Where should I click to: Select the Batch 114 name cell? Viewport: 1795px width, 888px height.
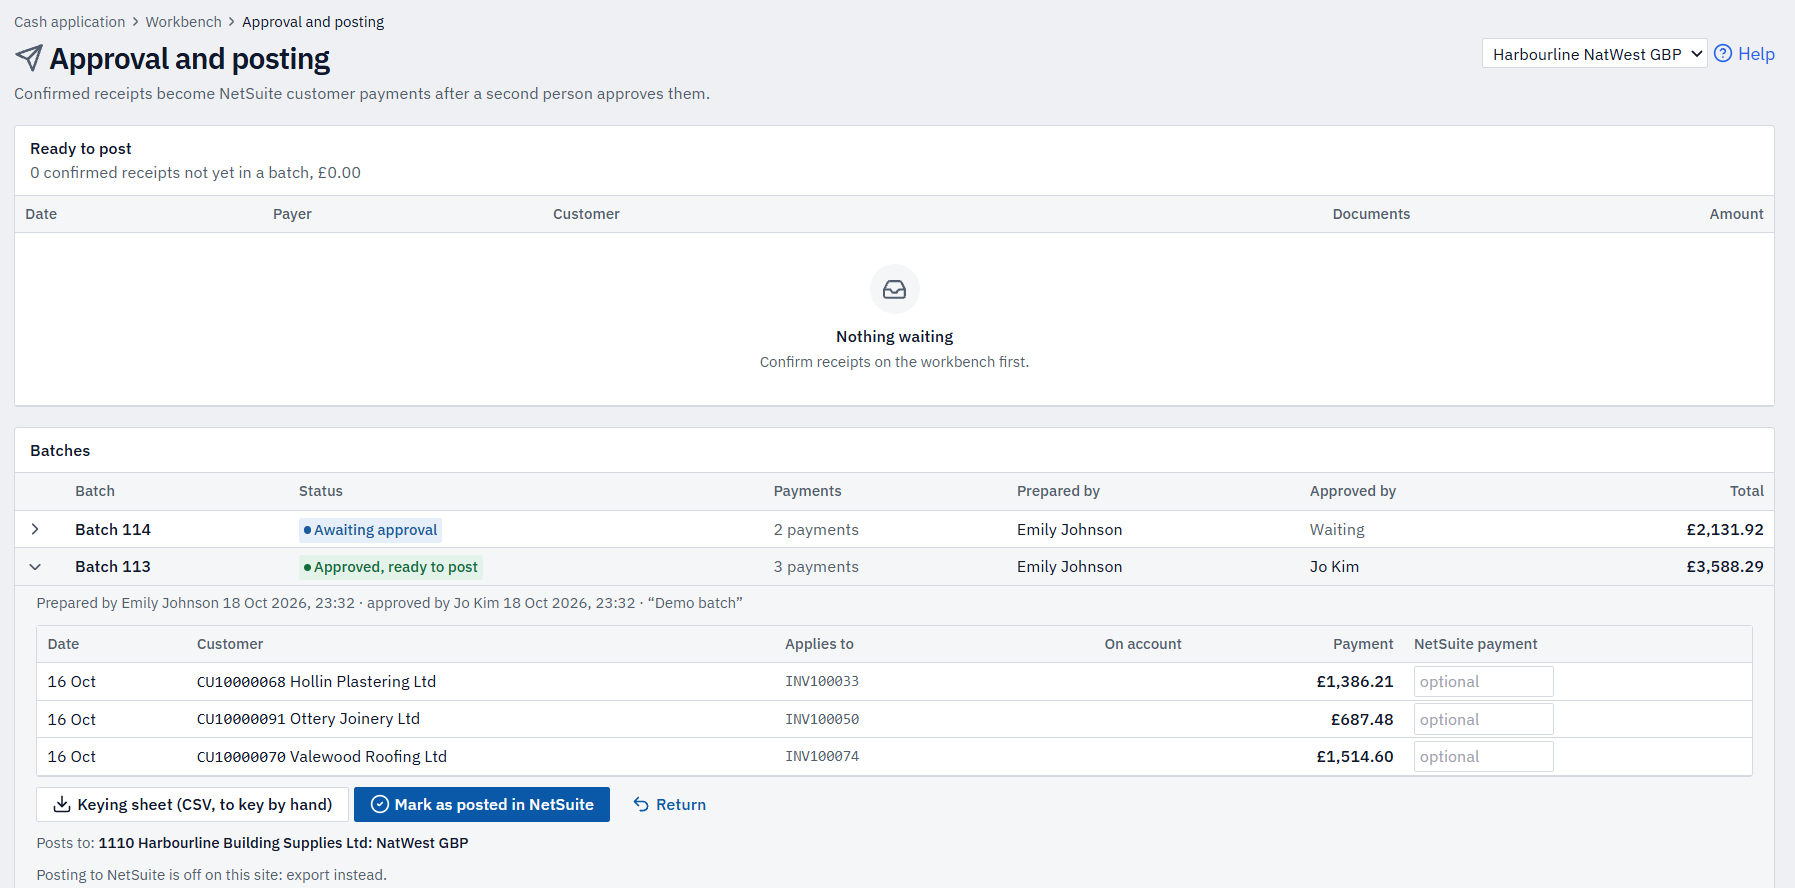pos(113,530)
